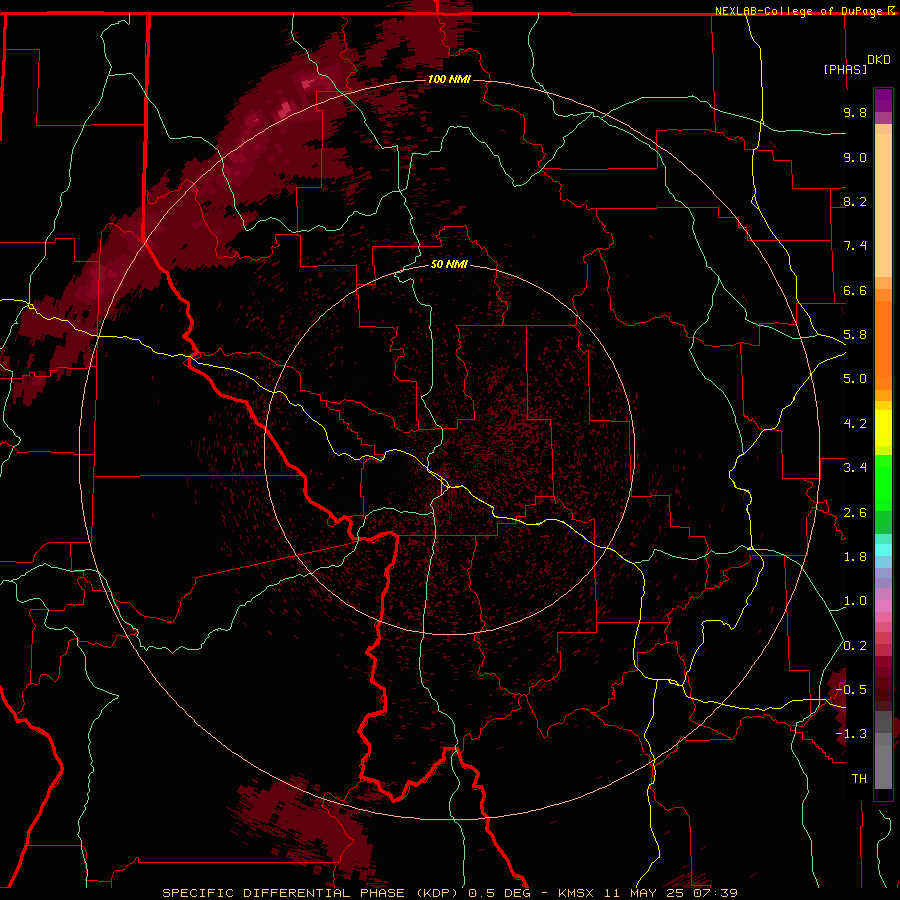
Task: Click the 9.8 value on color scale
Action: pos(855,112)
